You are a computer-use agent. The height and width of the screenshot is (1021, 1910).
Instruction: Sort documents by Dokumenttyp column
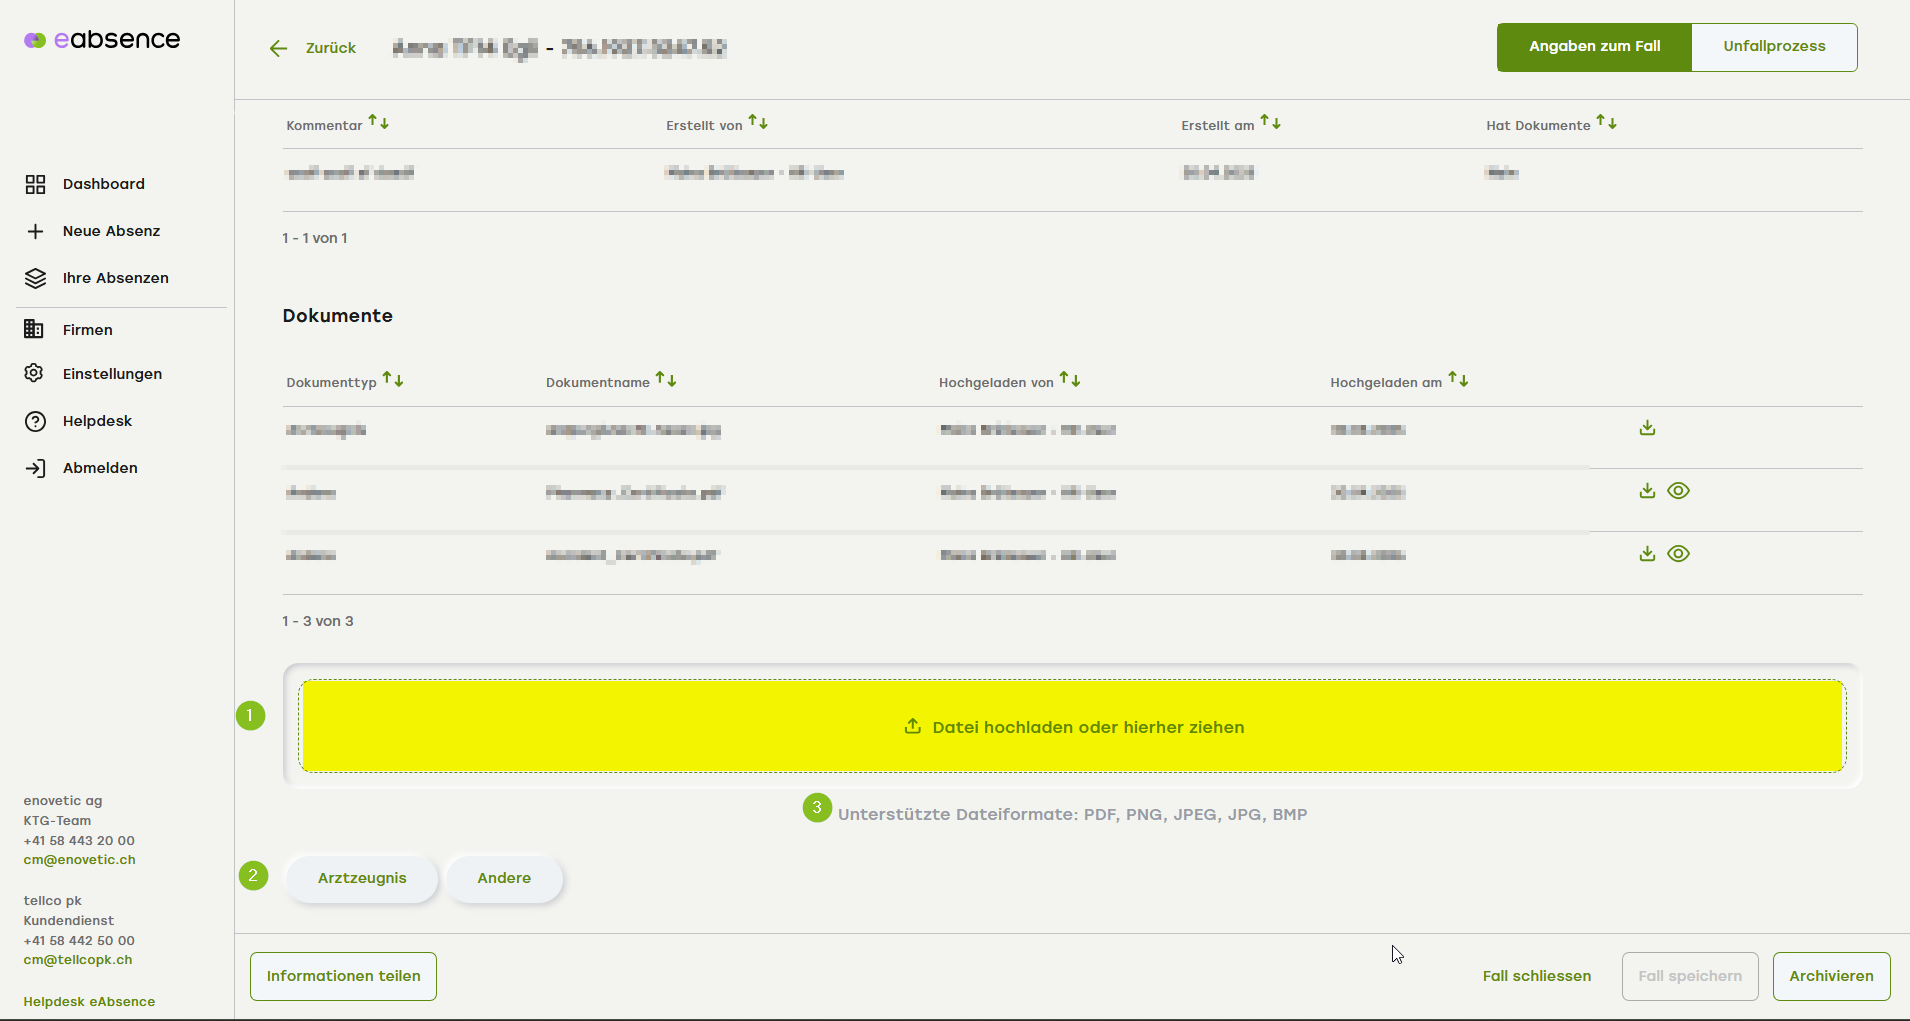(393, 381)
